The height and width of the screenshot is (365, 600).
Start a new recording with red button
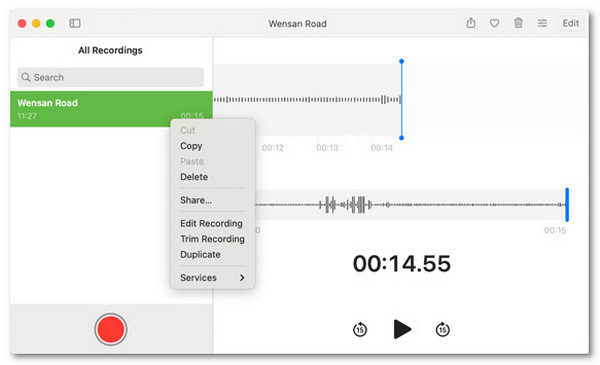[111, 329]
